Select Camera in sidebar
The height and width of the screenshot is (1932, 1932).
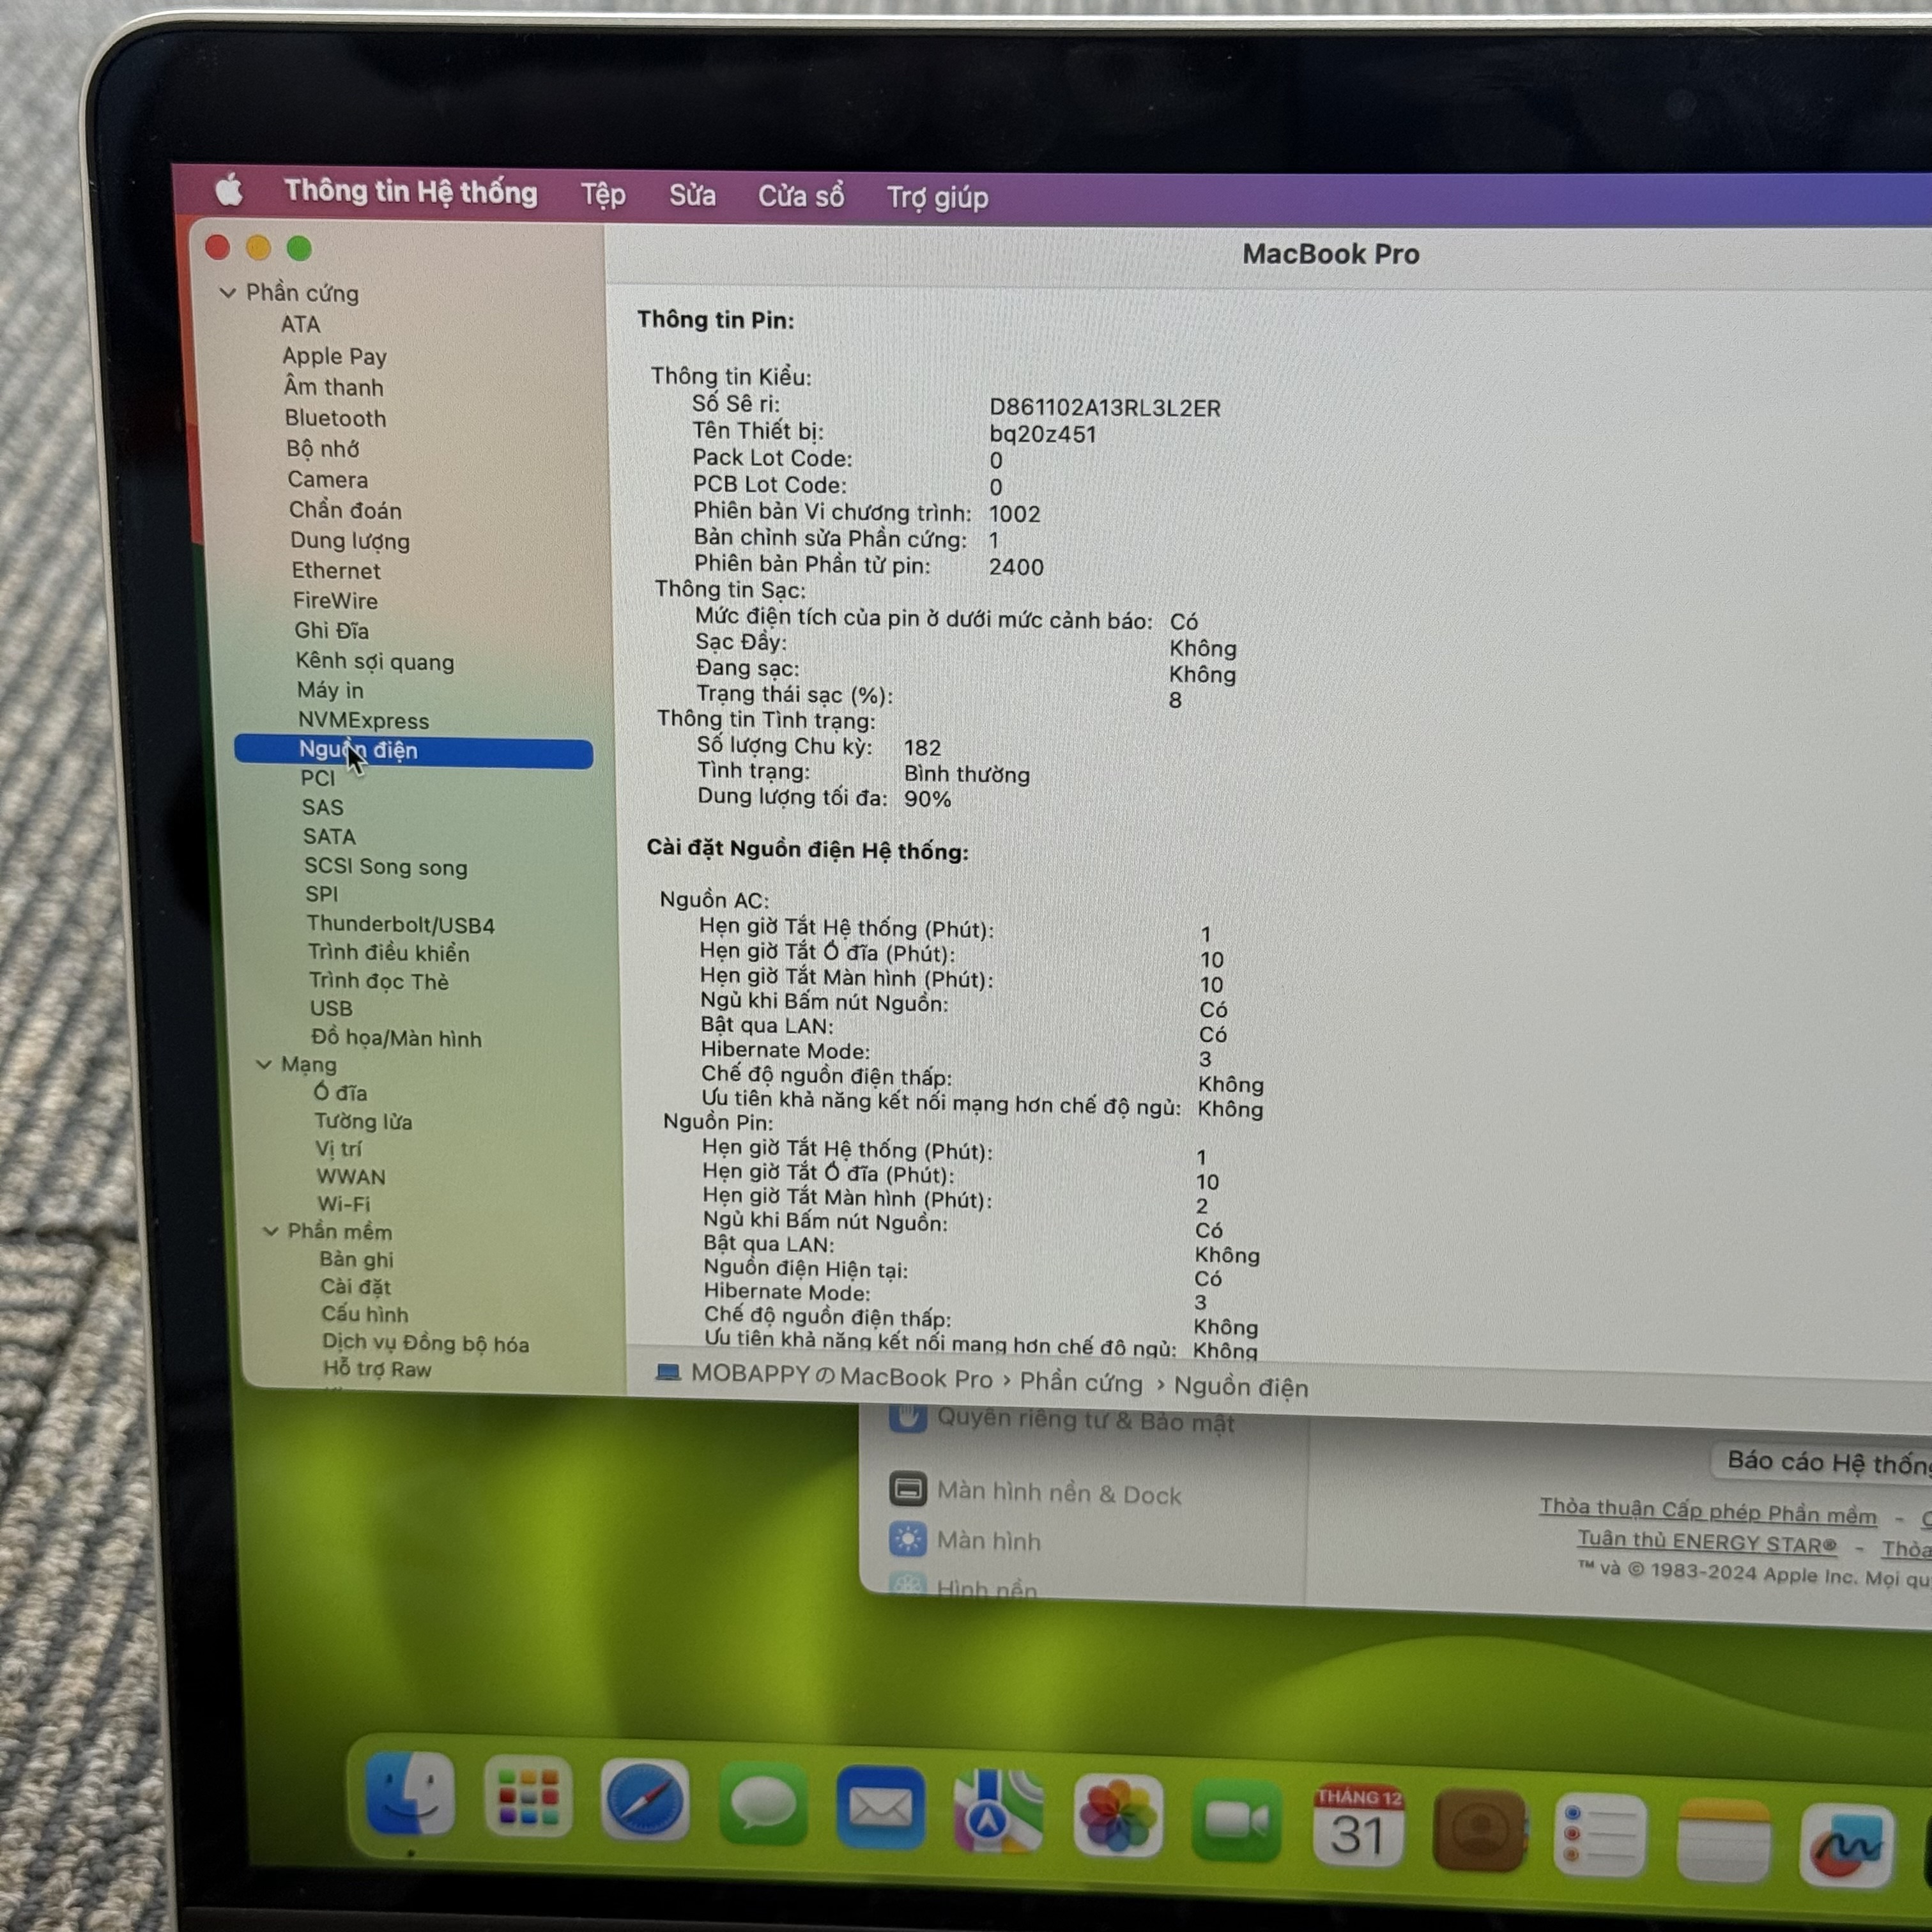coord(327,479)
